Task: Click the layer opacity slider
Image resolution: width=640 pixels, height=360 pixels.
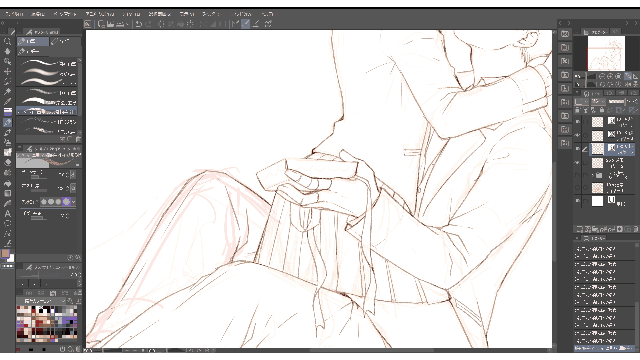Action: tap(616, 101)
